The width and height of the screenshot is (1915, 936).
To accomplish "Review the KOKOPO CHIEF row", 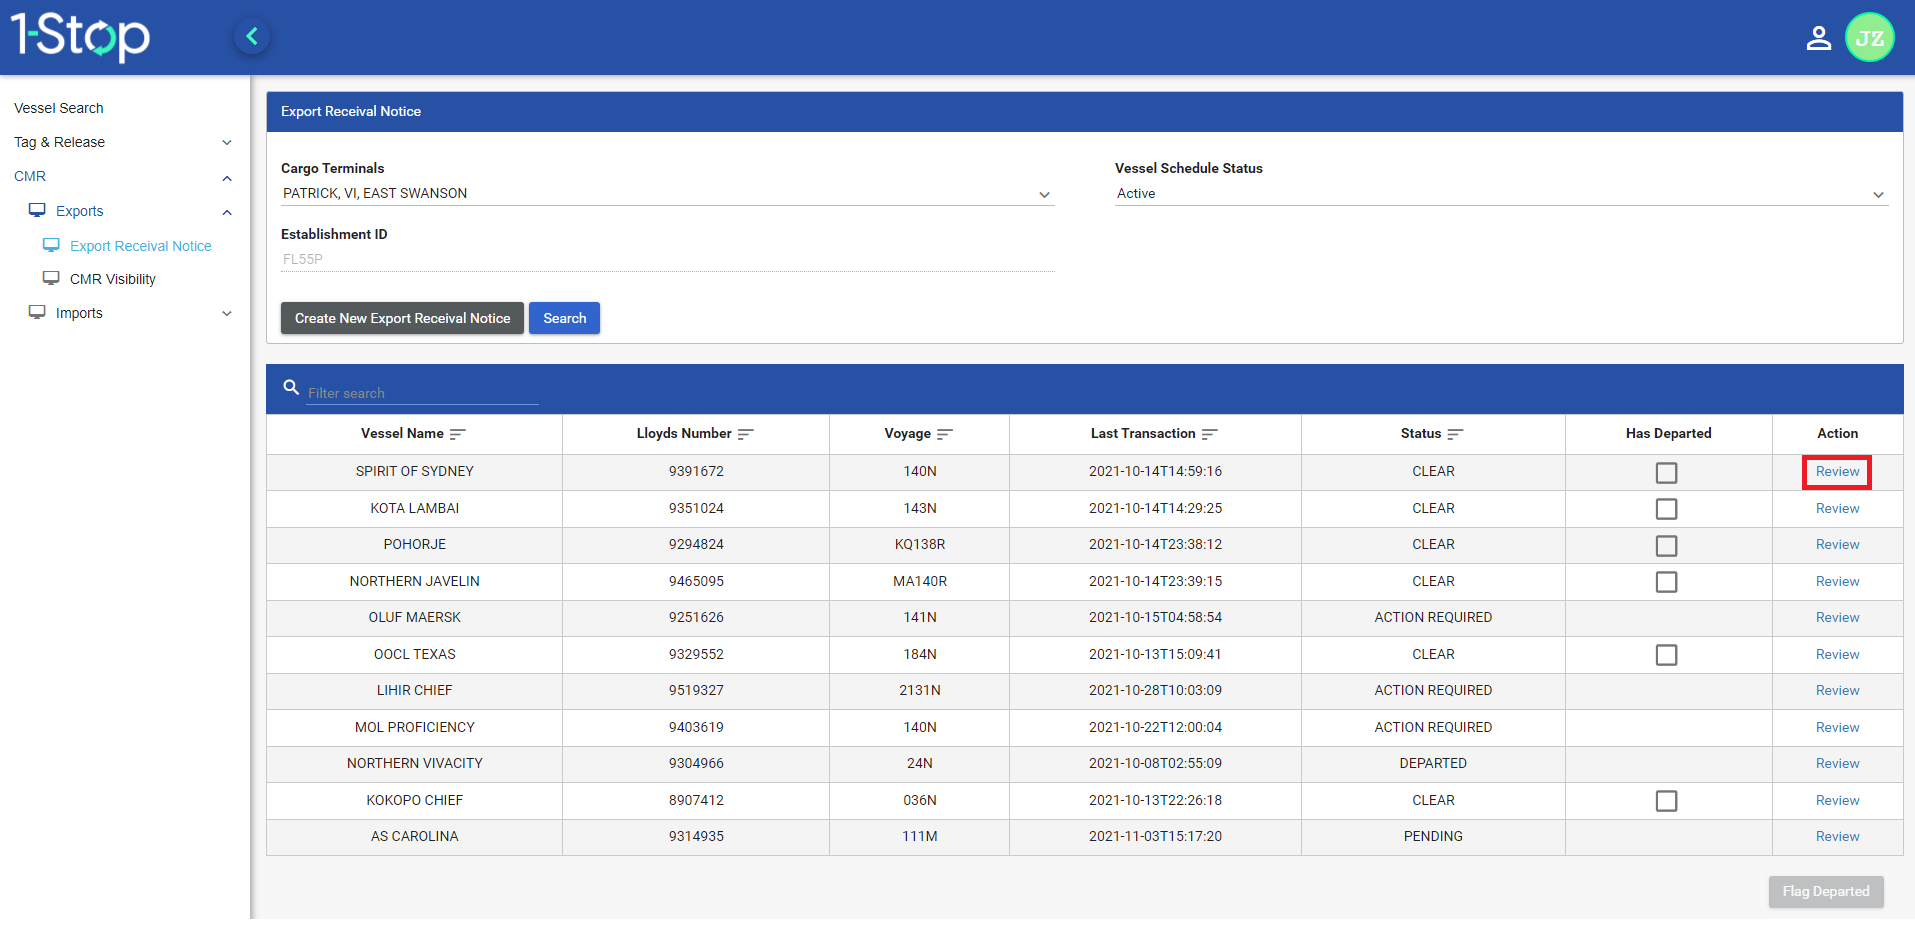I will pos(1837,800).
